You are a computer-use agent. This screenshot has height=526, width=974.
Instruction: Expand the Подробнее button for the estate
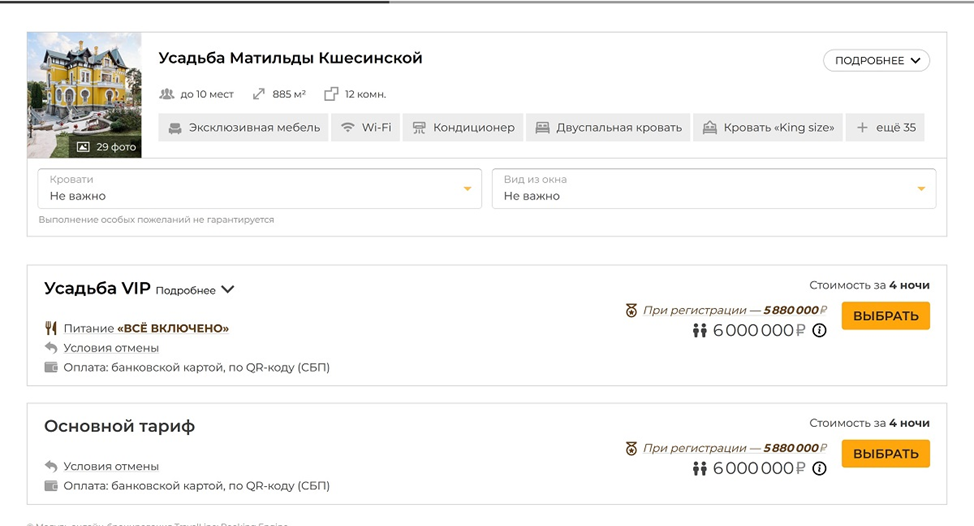[x=876, y=61]
